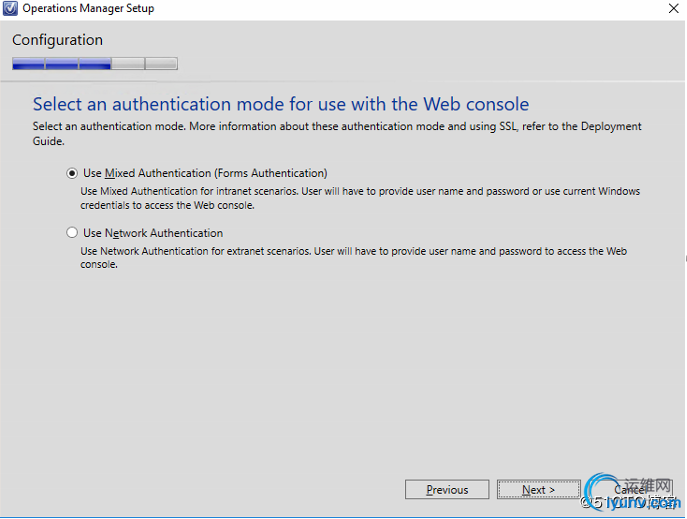Click the Operations Manager Setup title text
The height and width of the screenshot is (519, 687).
(x=88, y=8)
